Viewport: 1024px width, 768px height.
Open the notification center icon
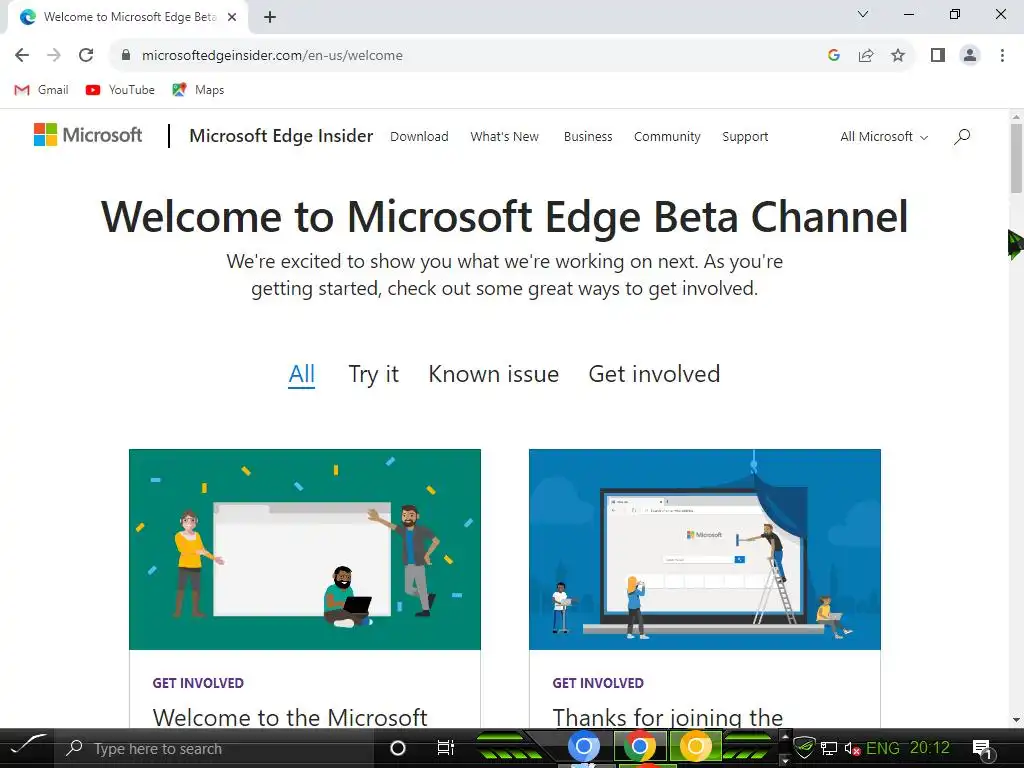(983, 750)
